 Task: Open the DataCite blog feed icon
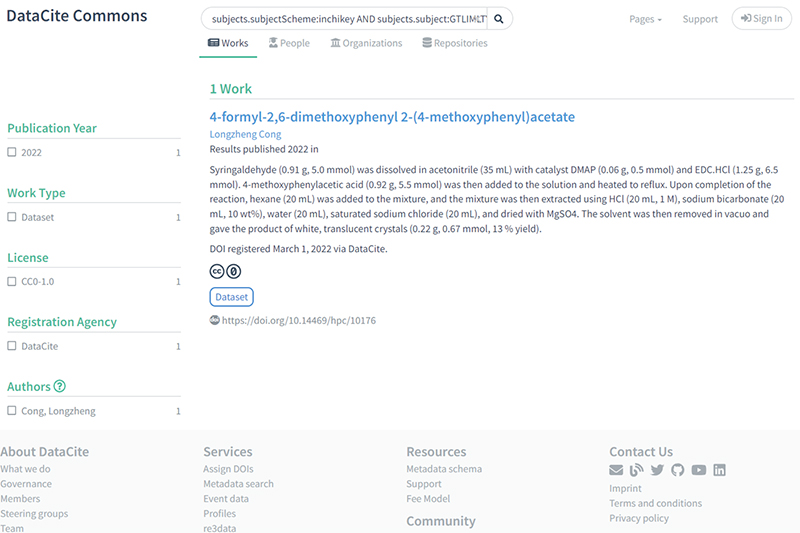[636, 471]
